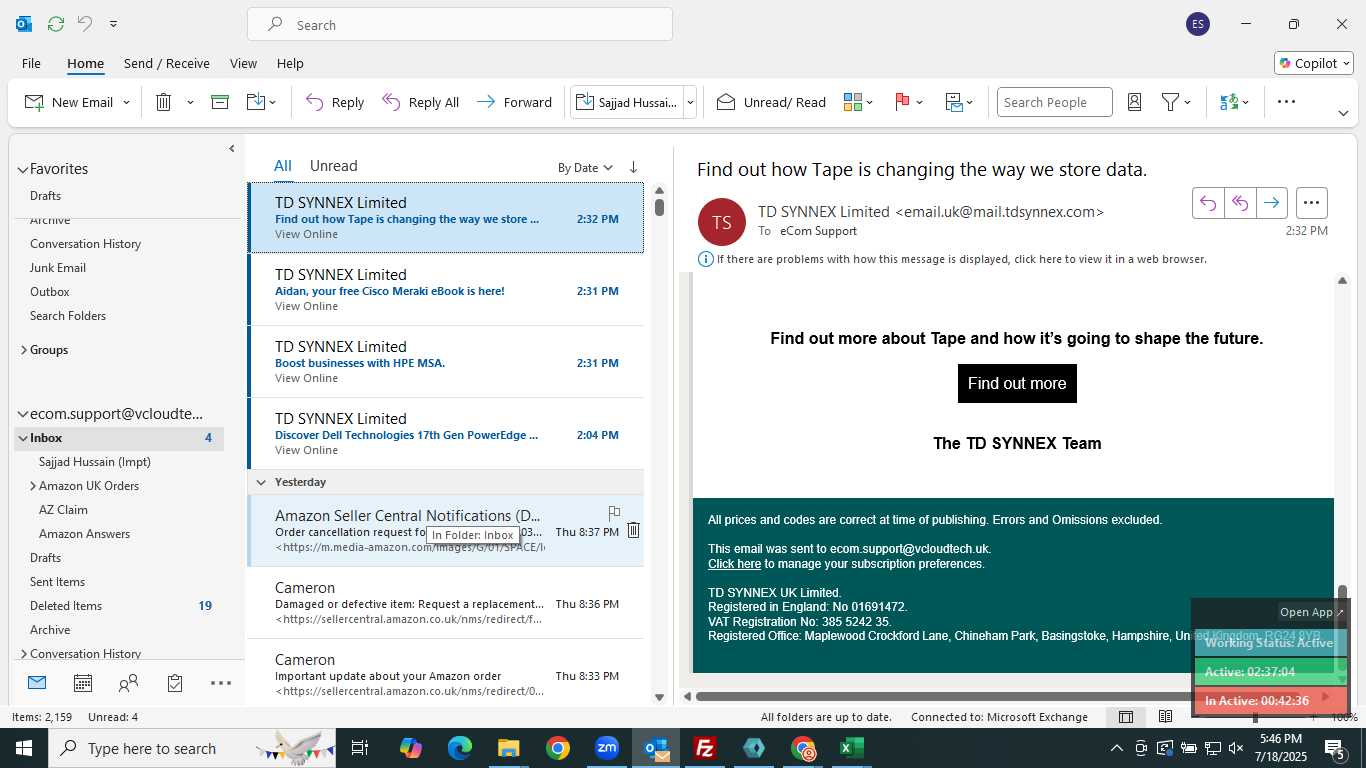Click the Filter Email funnel icon
The width and height of the screenshot is (1366, 768).
pos(1170,102)
